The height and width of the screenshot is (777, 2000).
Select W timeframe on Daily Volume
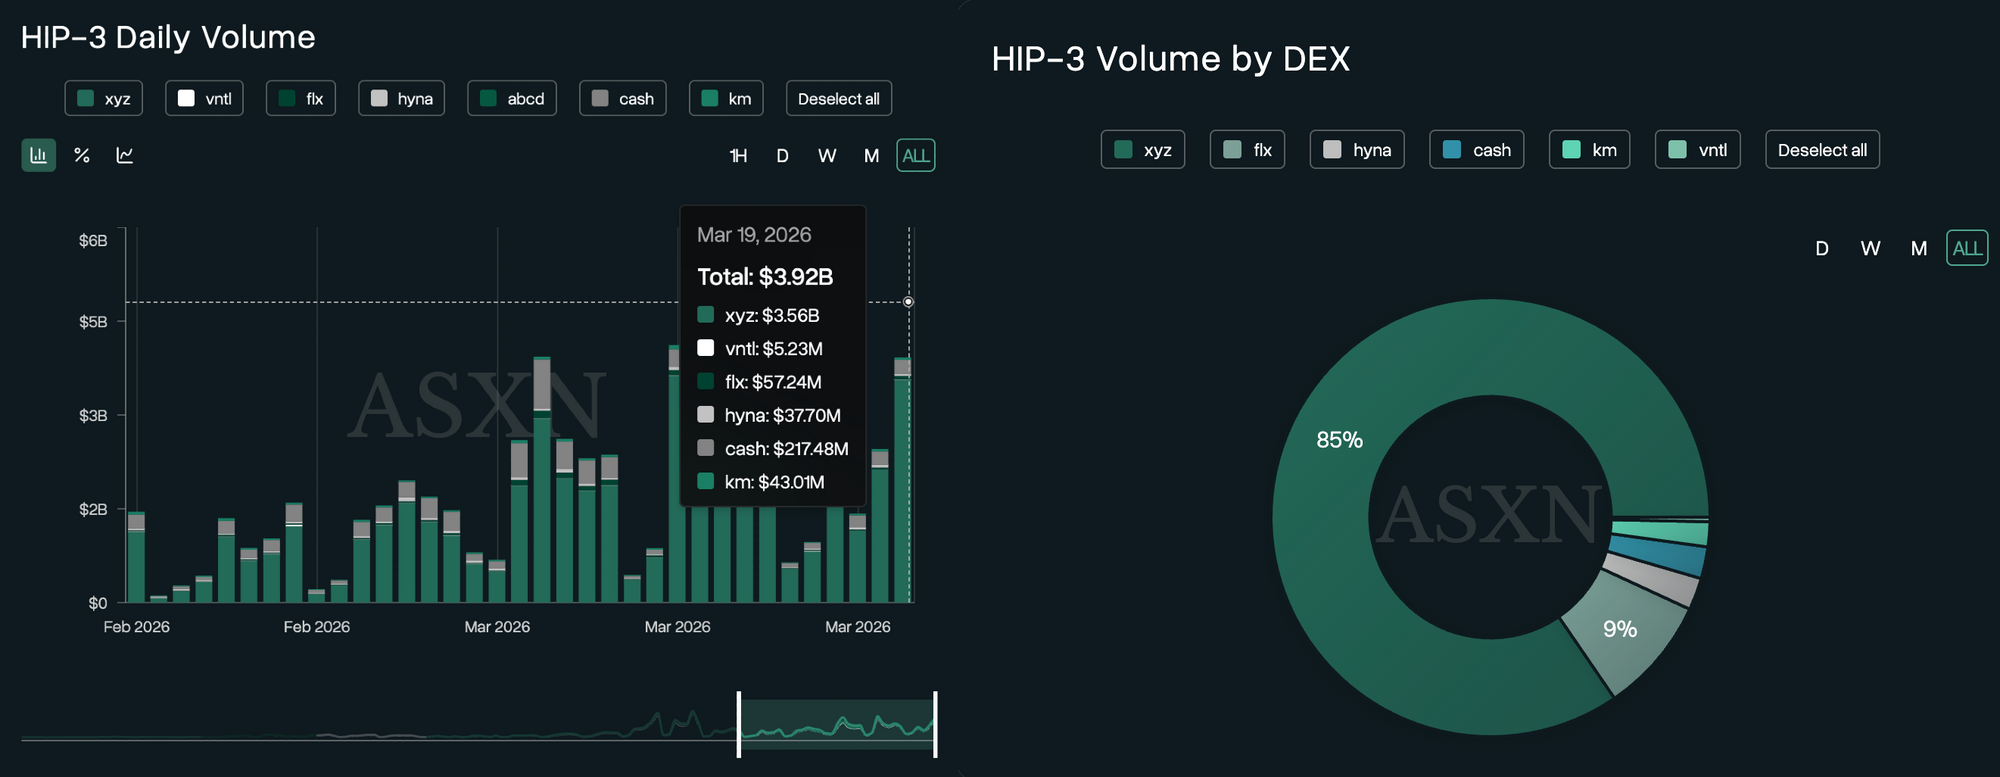pyautogui.click(x=827, y=155)
